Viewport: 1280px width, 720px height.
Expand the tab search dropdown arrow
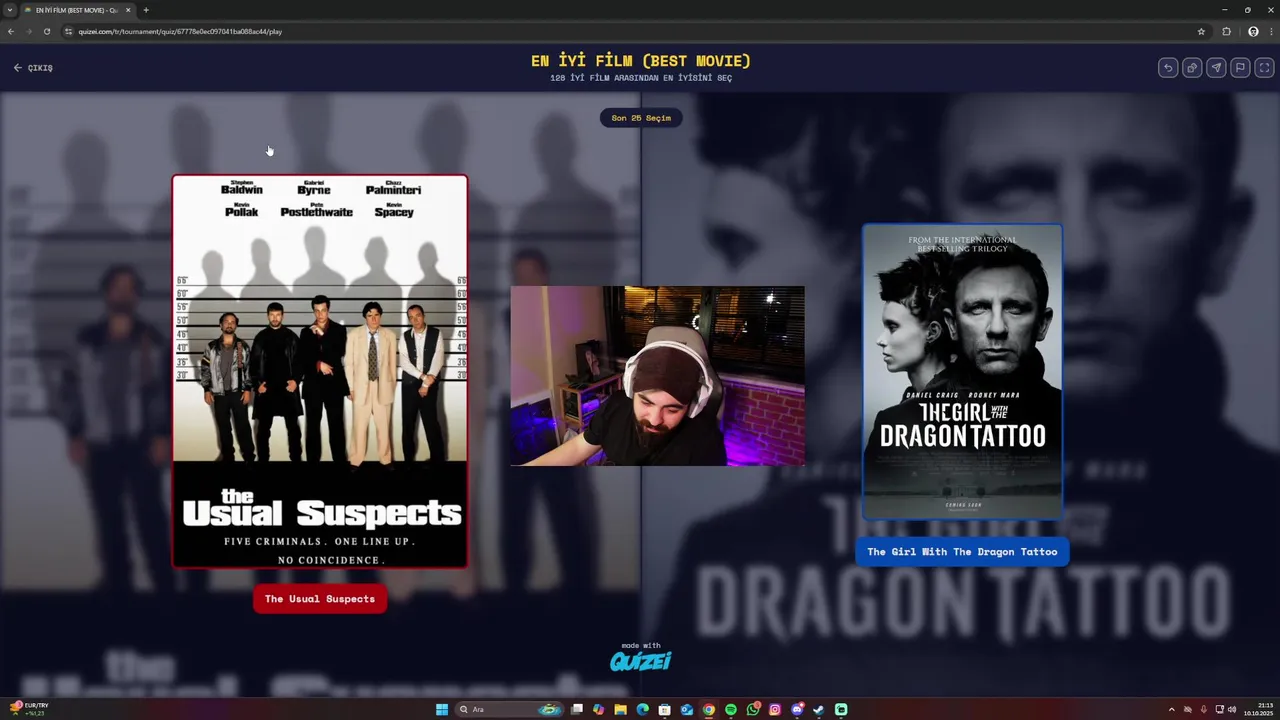tap(9, 10)
